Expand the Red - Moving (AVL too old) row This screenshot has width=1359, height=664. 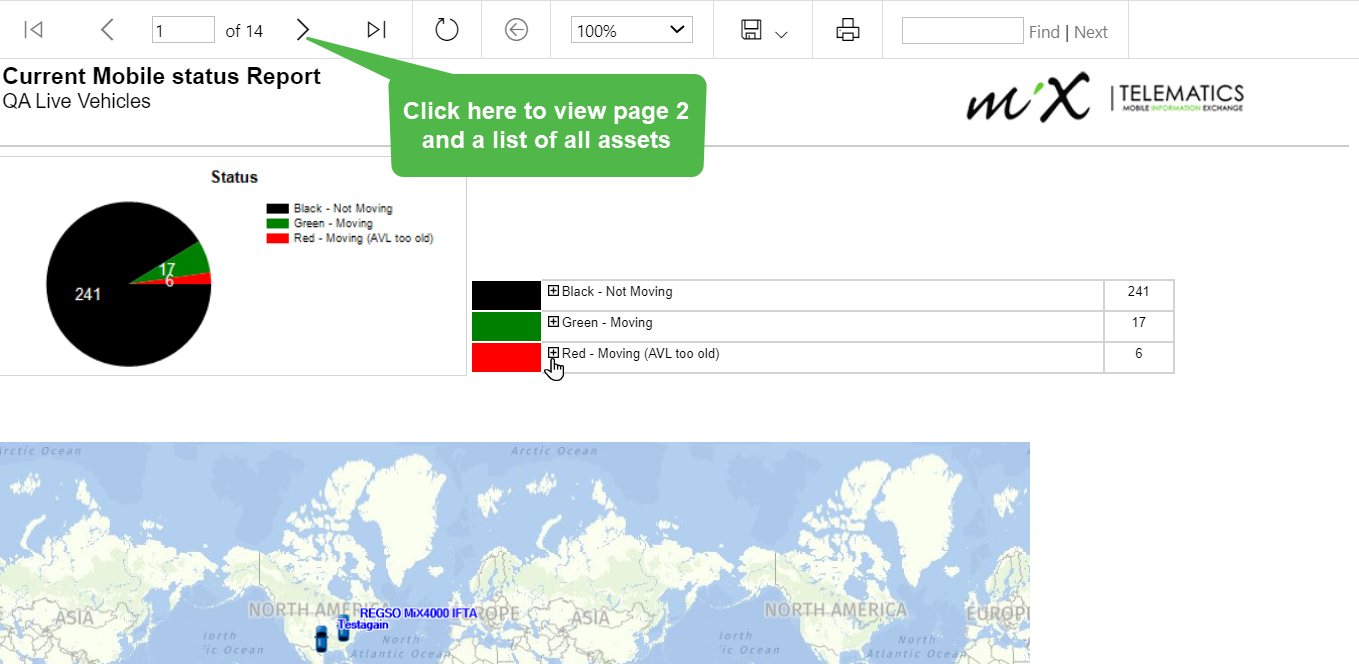coord(553,353)
